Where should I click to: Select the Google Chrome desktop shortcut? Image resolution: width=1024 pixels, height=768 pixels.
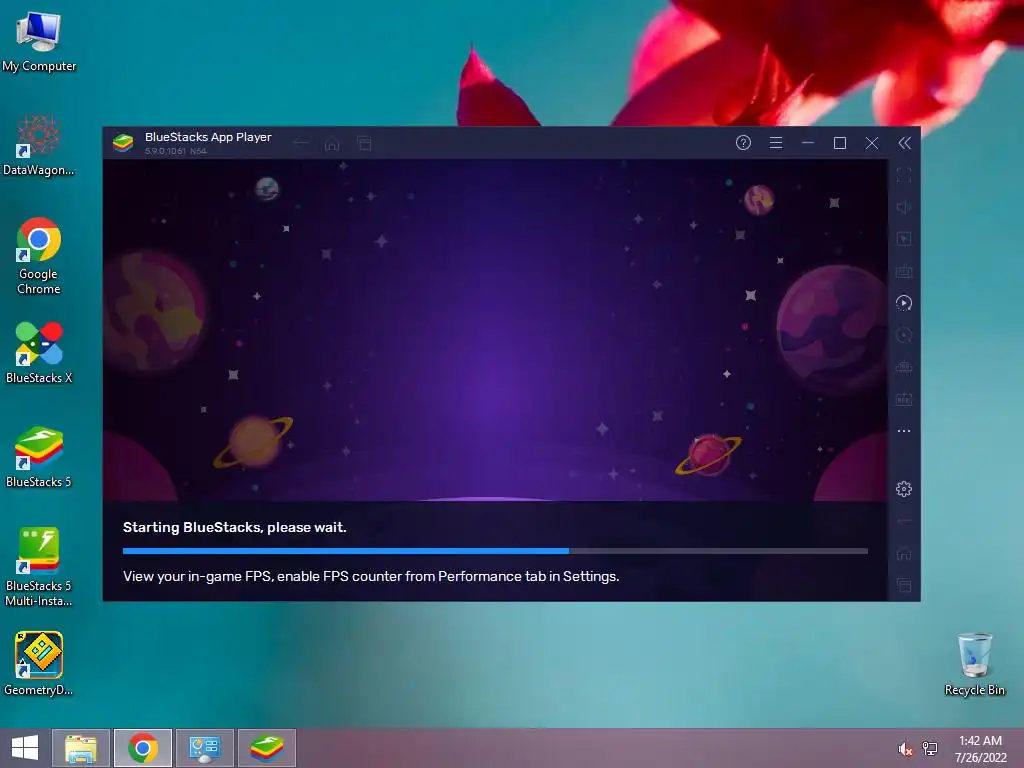pyautogui.click(x=39, y=256)
